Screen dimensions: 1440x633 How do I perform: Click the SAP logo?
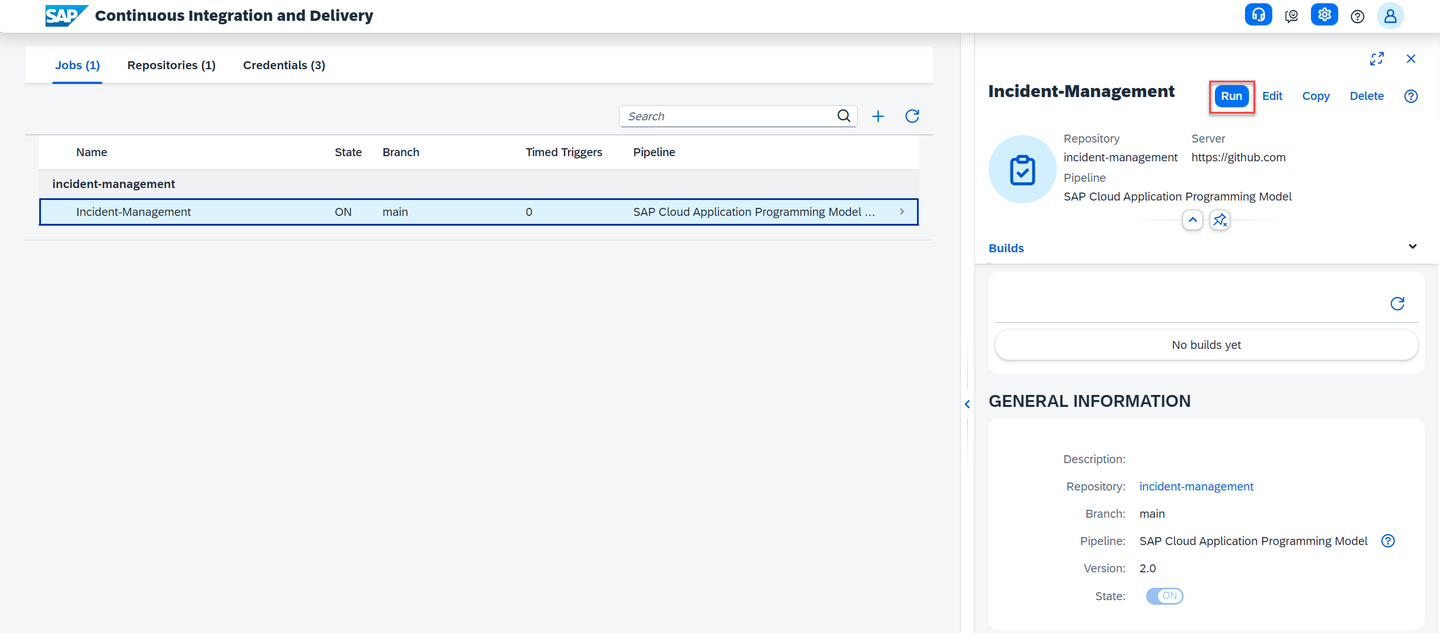pos(66,15)
